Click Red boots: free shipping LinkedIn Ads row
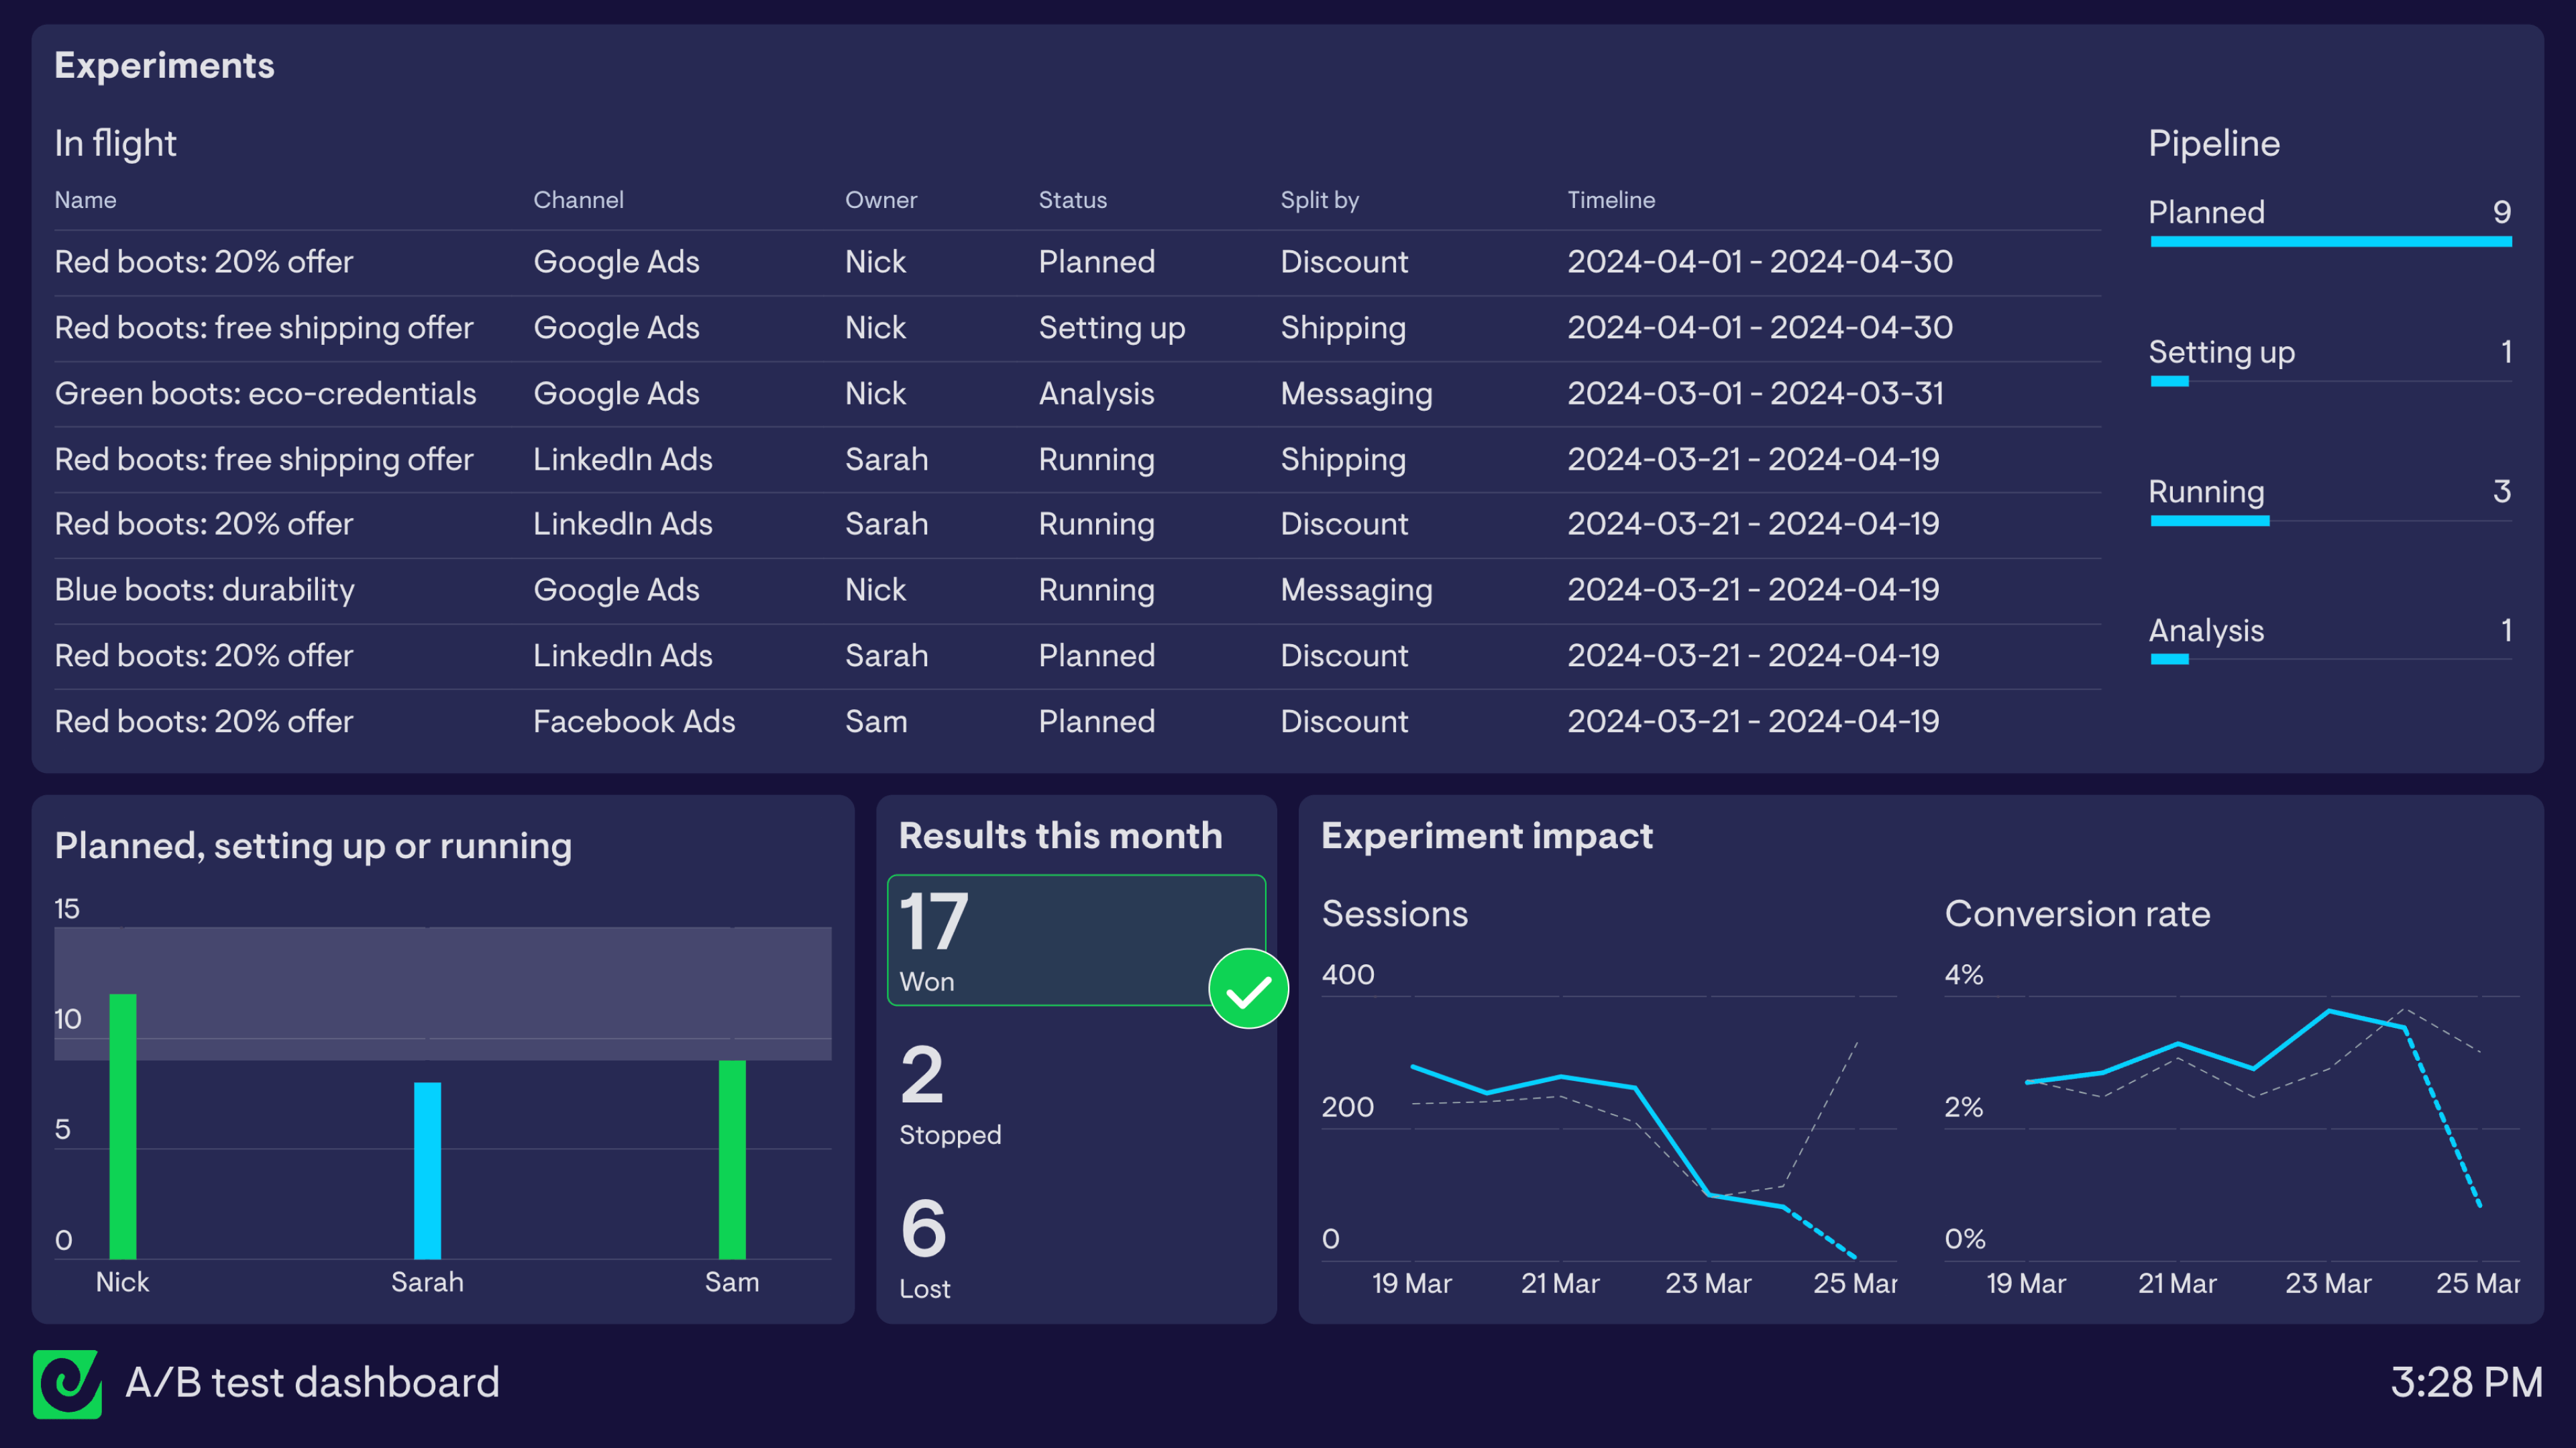 (x=1077, y=460)
